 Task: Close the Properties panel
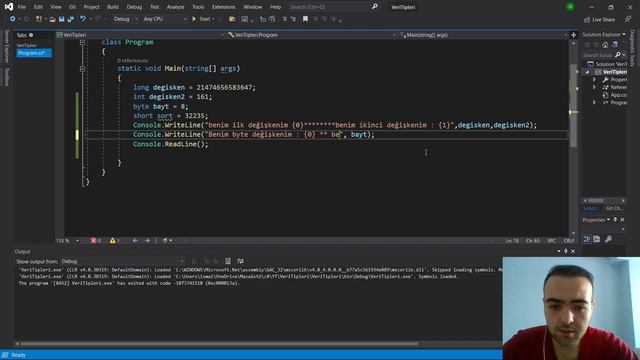622,220
